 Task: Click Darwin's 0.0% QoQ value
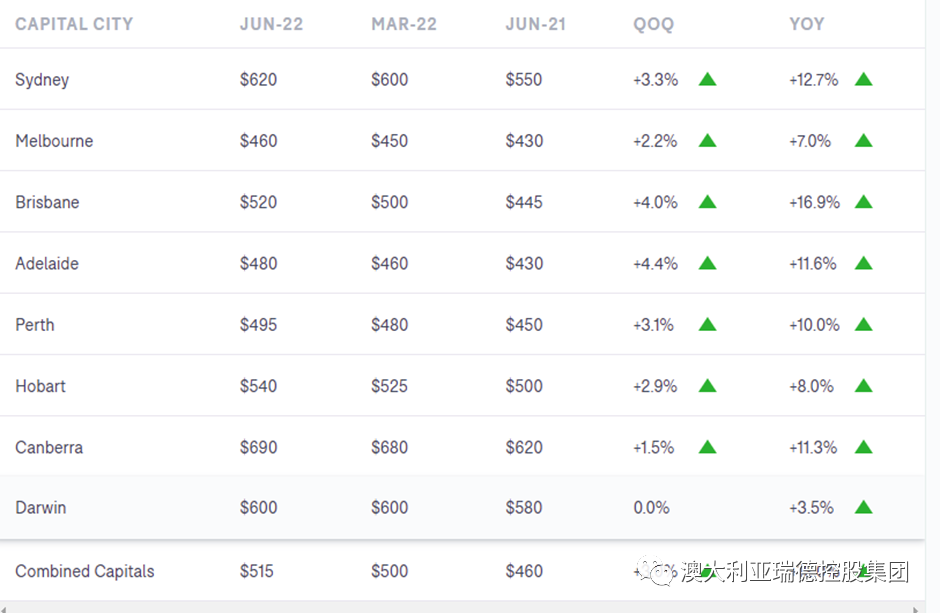[651, 508]
